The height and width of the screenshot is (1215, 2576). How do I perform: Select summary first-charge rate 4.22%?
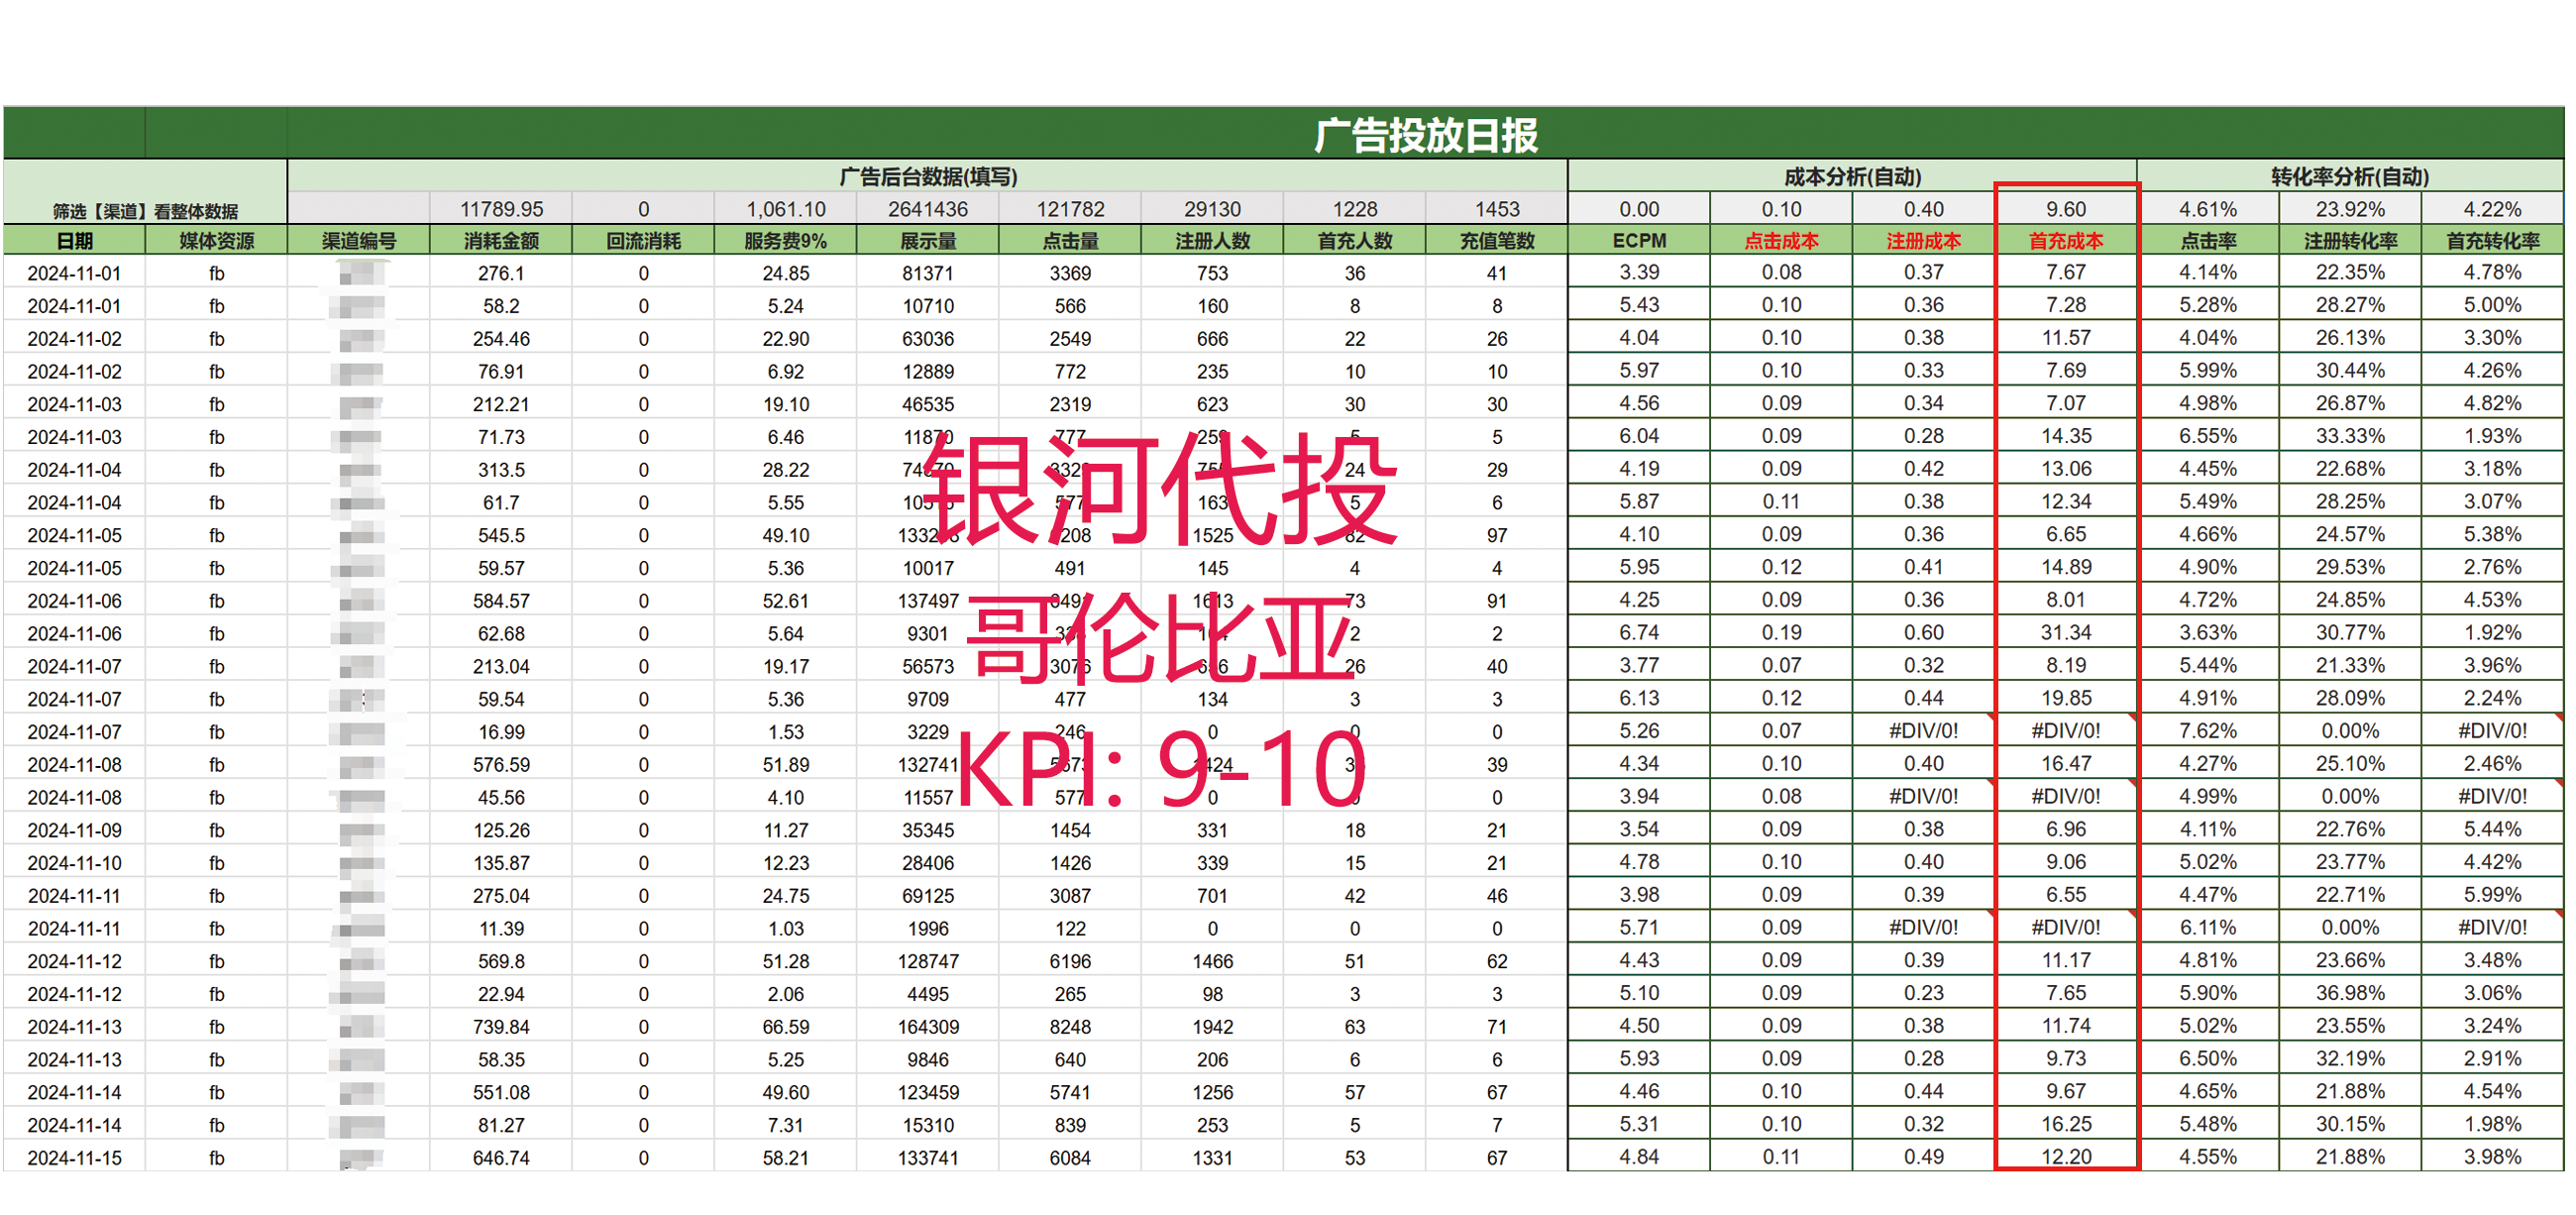pos(2492,209)
